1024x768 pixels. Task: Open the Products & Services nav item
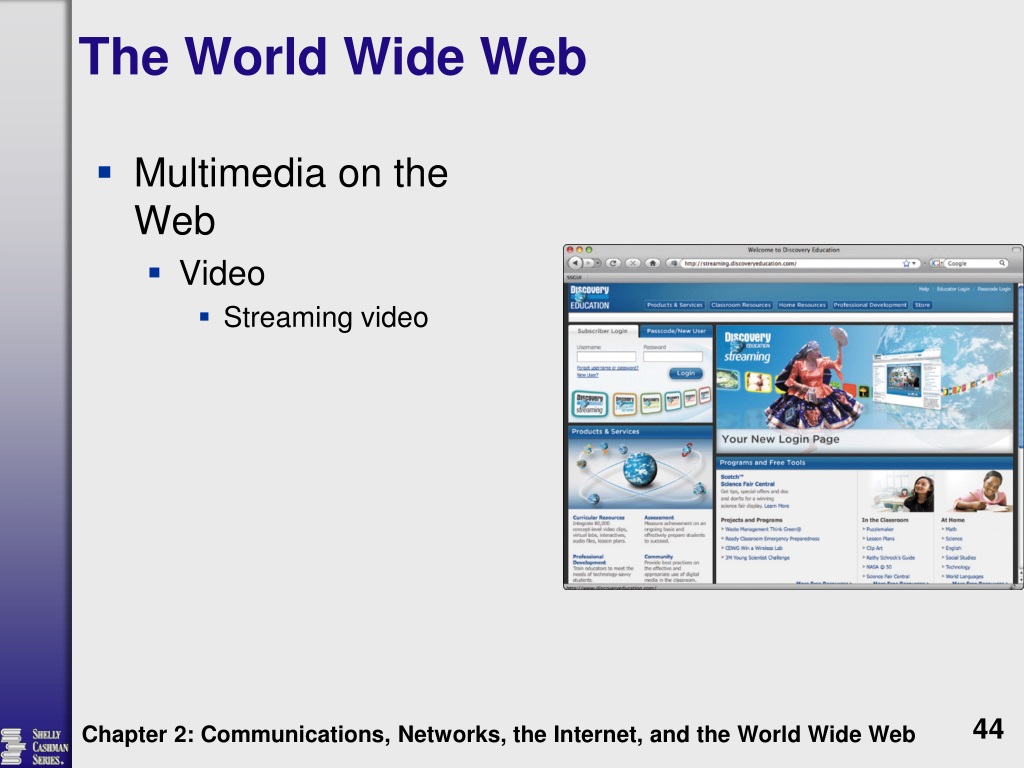(675, 305)
